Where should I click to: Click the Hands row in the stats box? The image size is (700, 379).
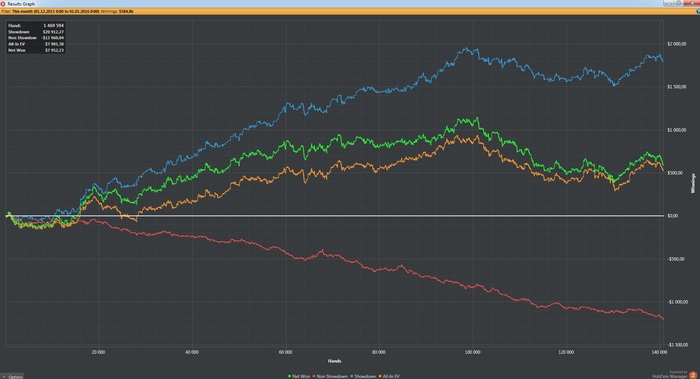tap(36, 26)
